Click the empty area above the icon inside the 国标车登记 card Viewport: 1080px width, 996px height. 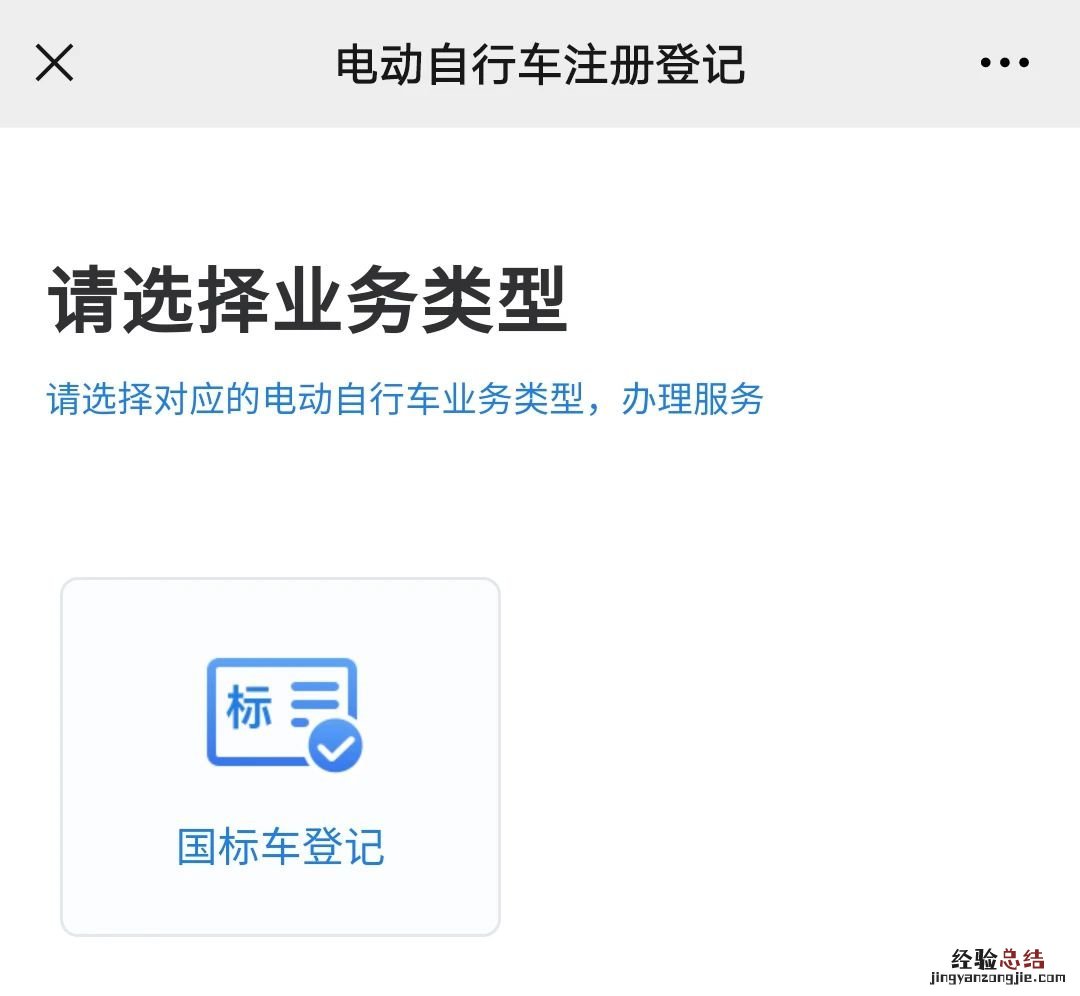pos(280,617)
